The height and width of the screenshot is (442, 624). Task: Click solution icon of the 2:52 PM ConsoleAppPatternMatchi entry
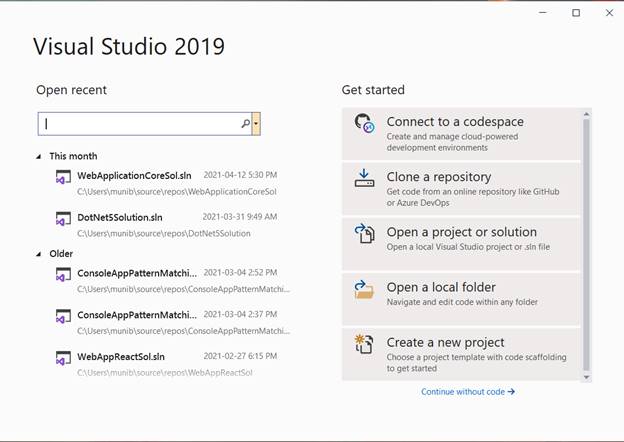pyautogui.click(x=63, y=274)
